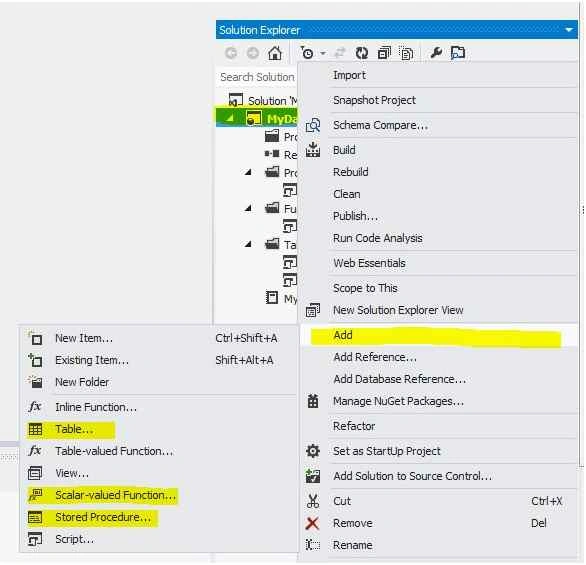Open Properties via the wrench icon

436,53
